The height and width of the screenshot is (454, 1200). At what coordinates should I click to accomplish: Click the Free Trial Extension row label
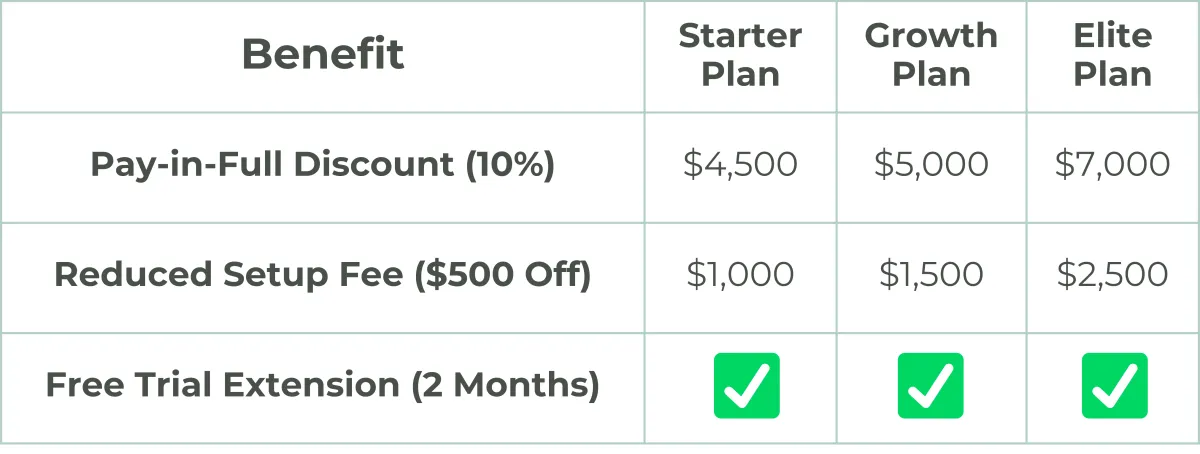click(322, 385)
